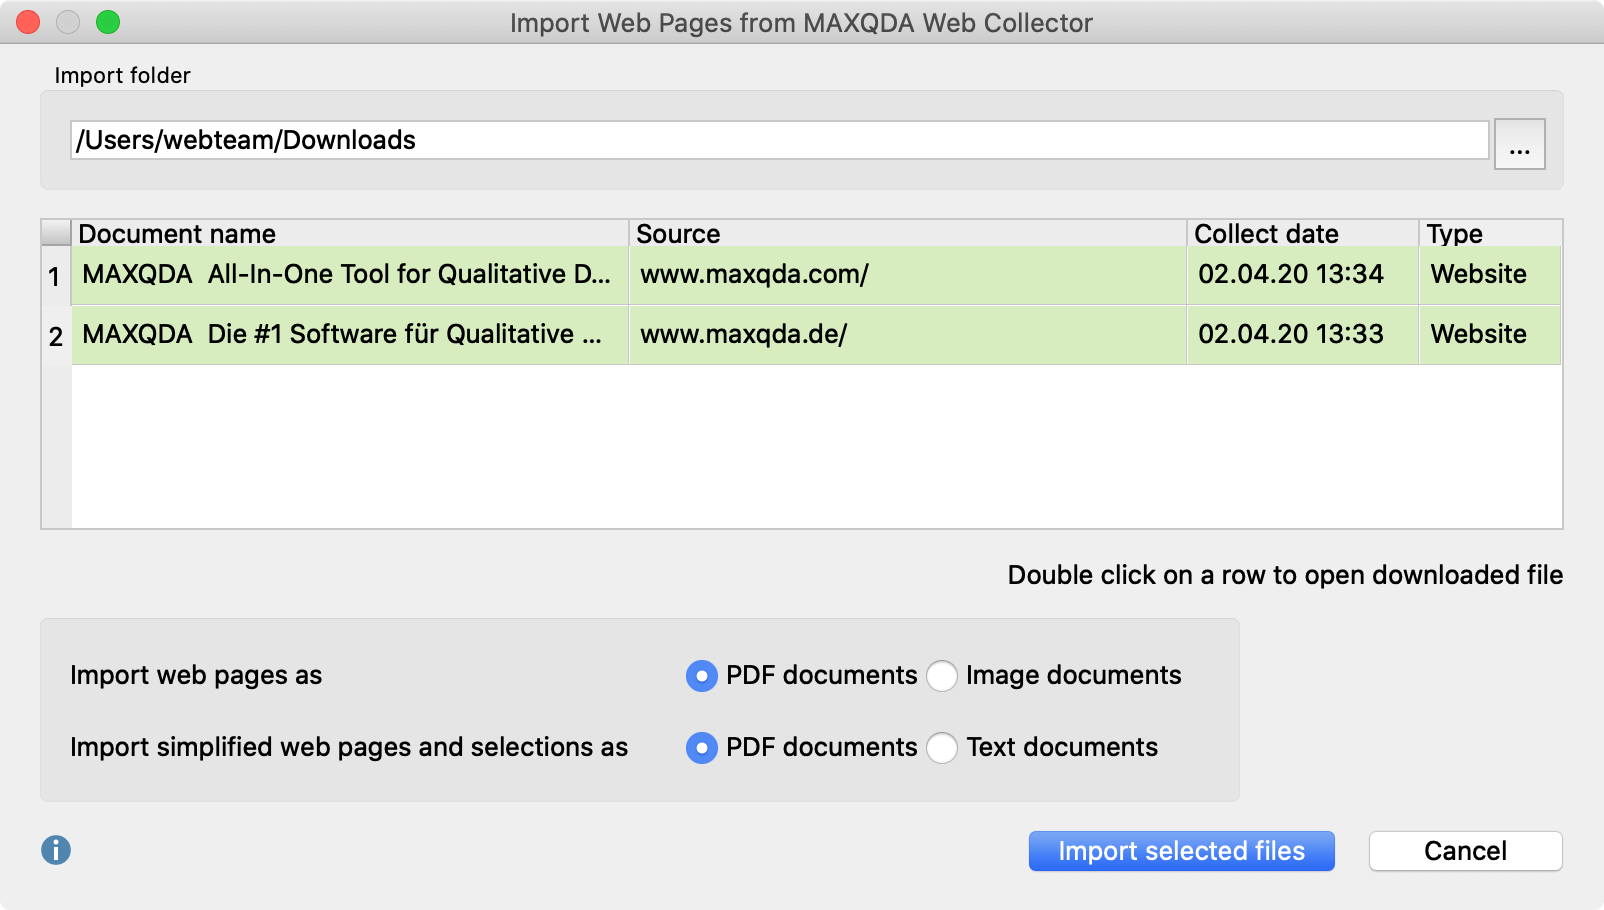The image size is (1604, 910).
Task: Select Text documents radio button
Action: click(942, 748)
